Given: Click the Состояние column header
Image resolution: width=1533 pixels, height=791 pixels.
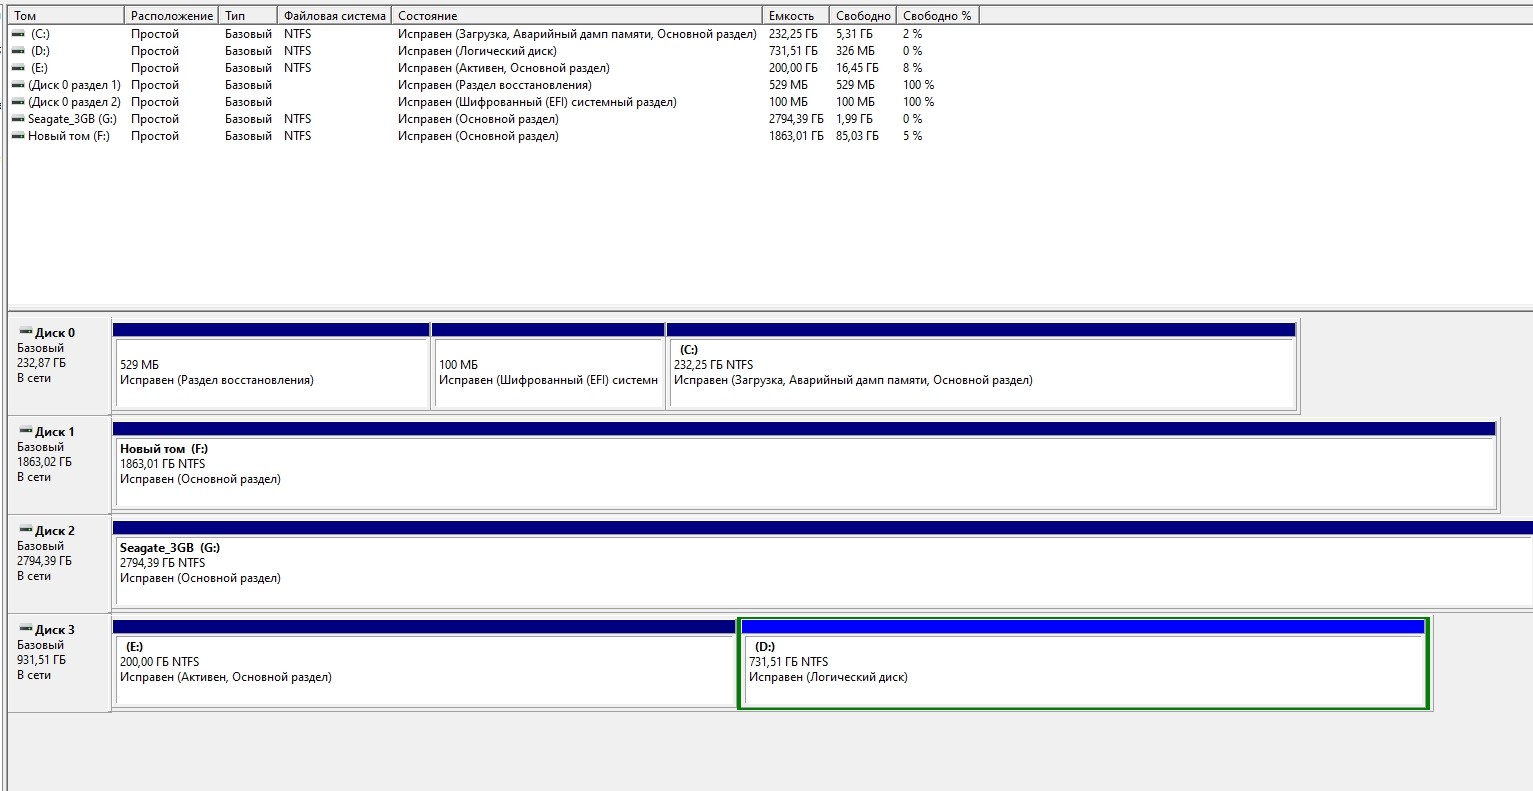Looking at the screenshot, I should coord(576,16).
